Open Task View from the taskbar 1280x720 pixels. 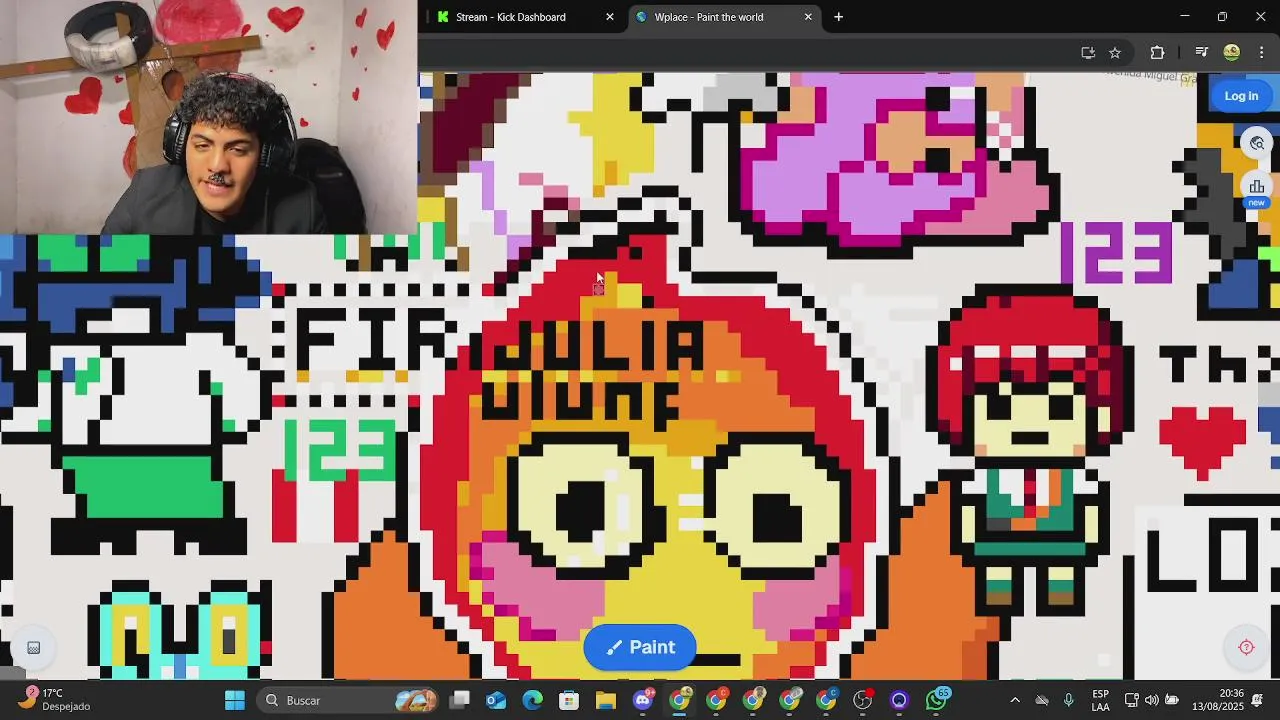pyautogui.click(x=460, y=700)
